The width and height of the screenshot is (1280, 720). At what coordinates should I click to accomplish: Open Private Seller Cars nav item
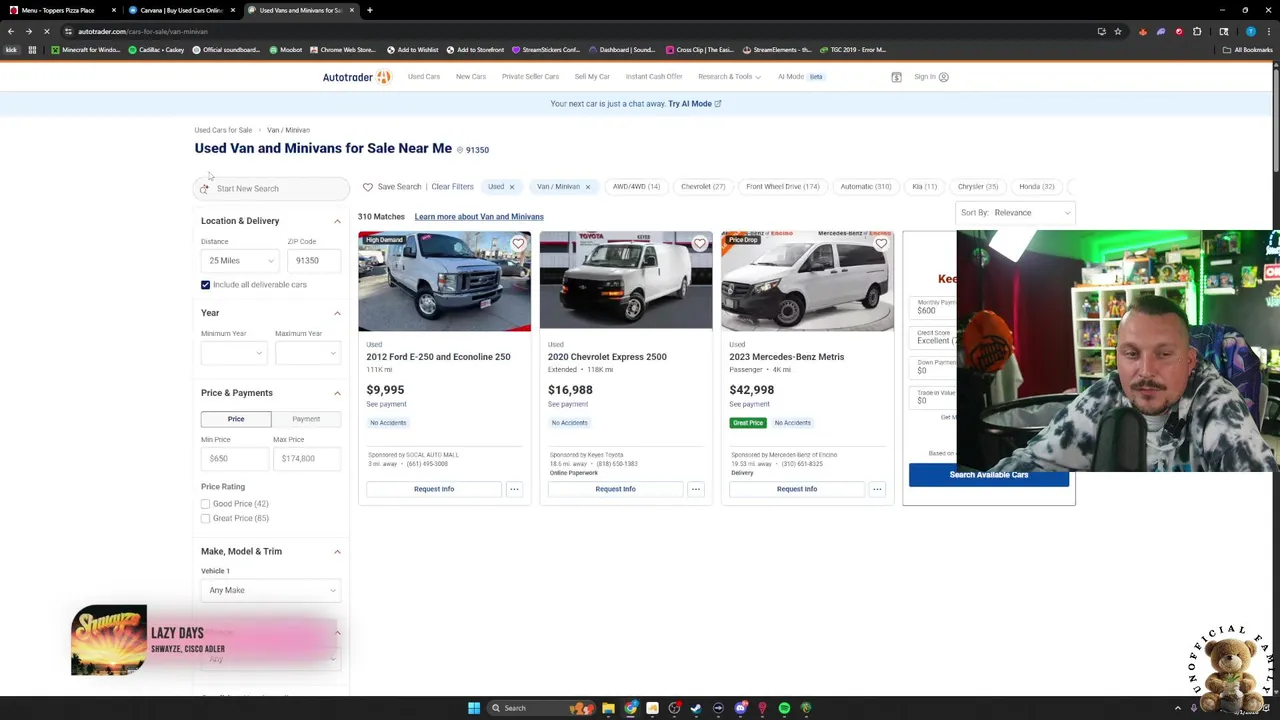pyautogui.click(x=530, y=77)
